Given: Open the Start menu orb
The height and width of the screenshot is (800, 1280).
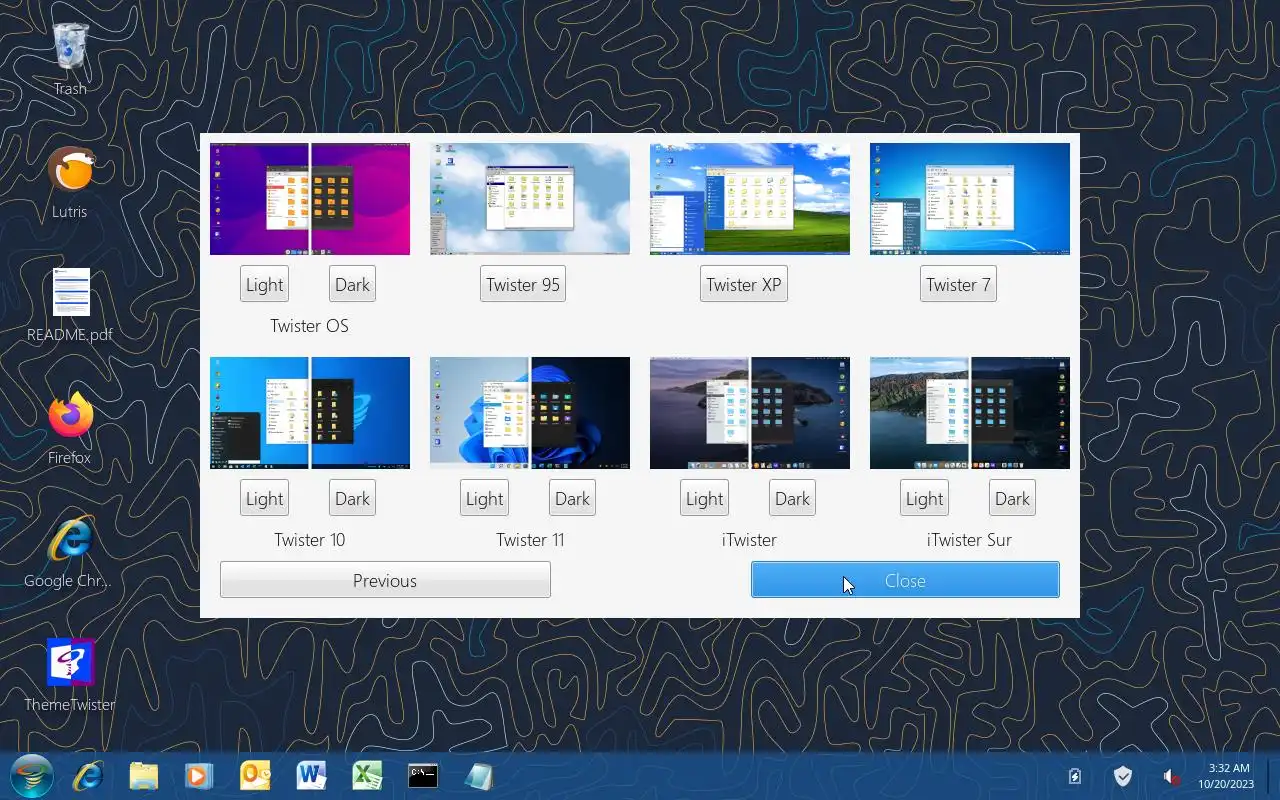Looking at the screenshot, I should coord(32,776).
